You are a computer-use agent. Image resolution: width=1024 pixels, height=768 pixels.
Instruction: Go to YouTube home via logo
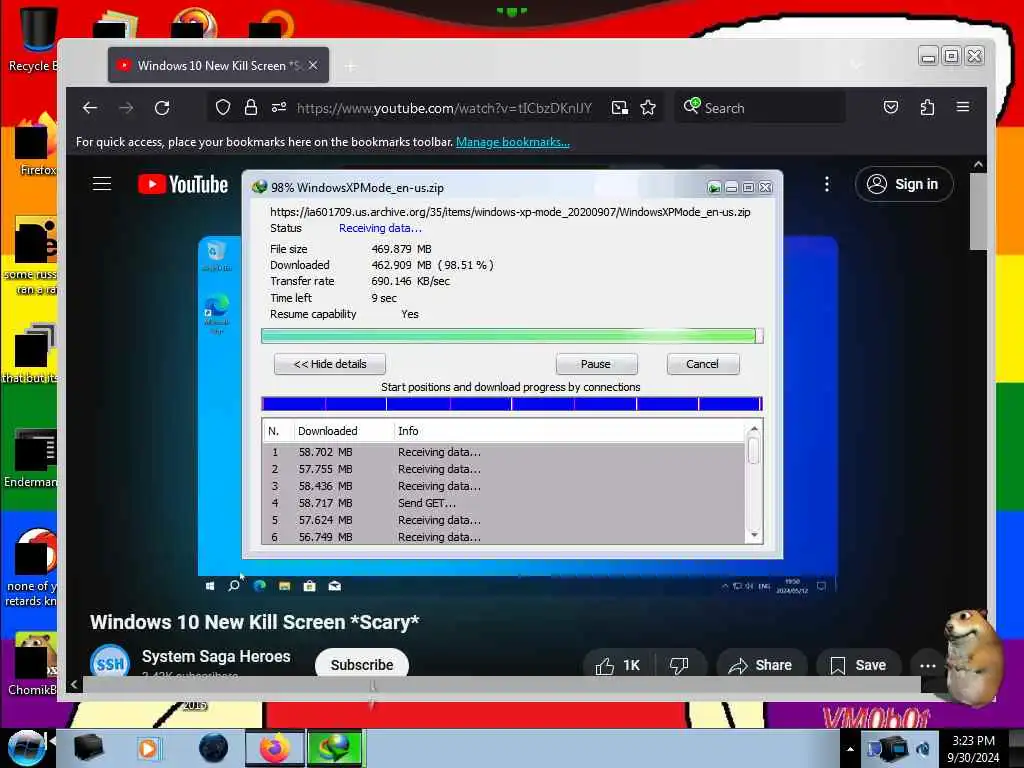(183, 185)
